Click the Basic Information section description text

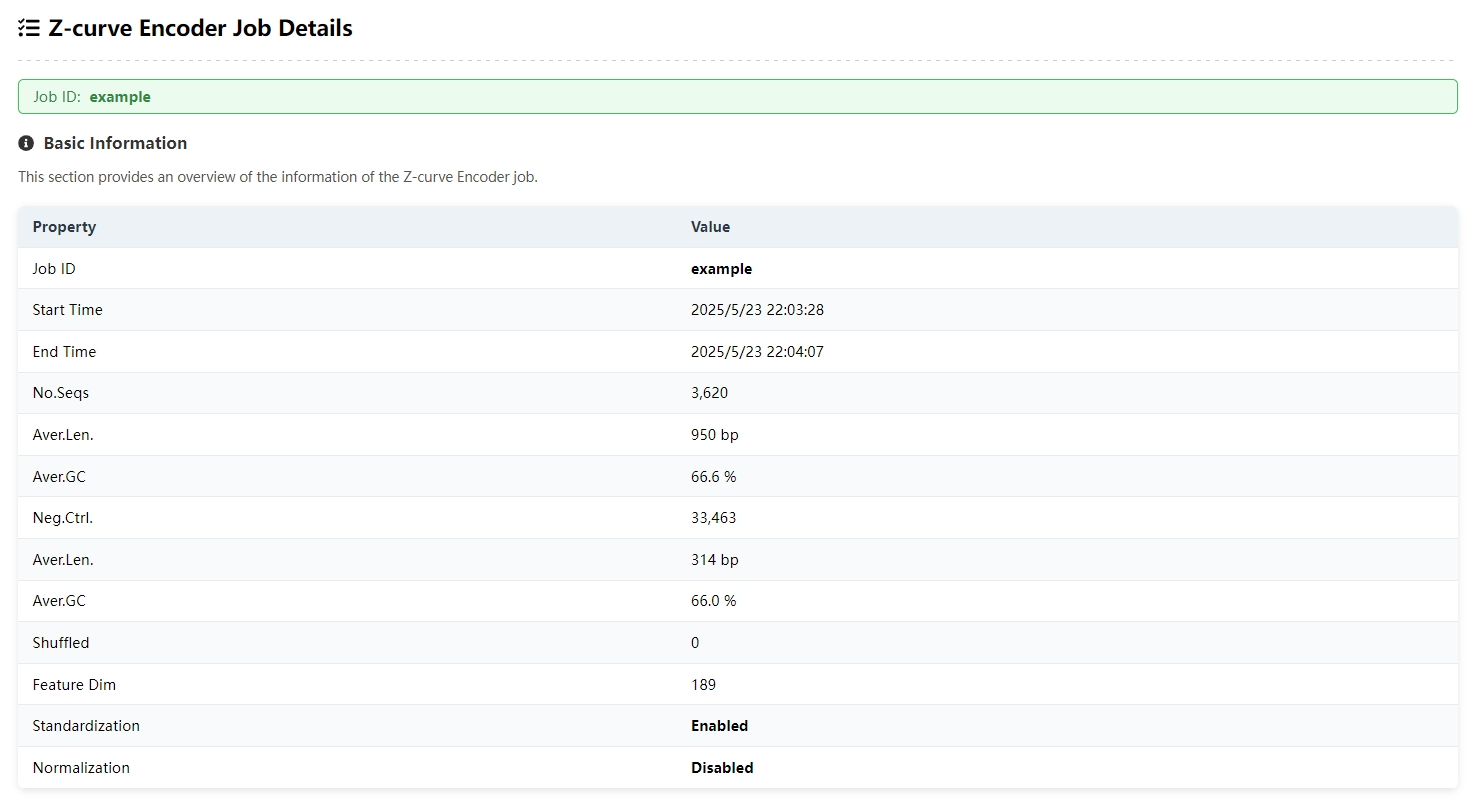pyautogui.click(x=278, y=177)
